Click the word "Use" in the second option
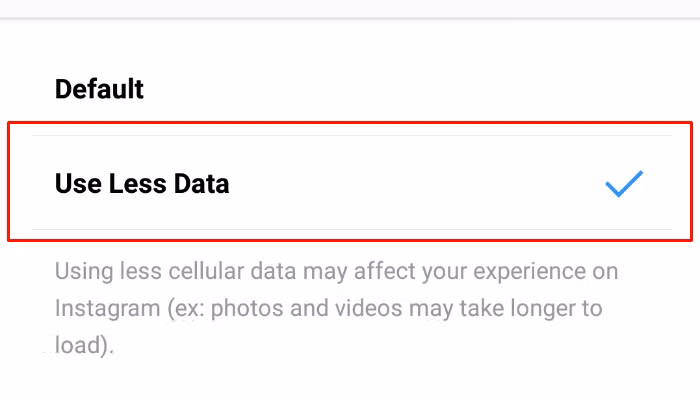This screenshot has height=400, width=700. tap(76, 184)
